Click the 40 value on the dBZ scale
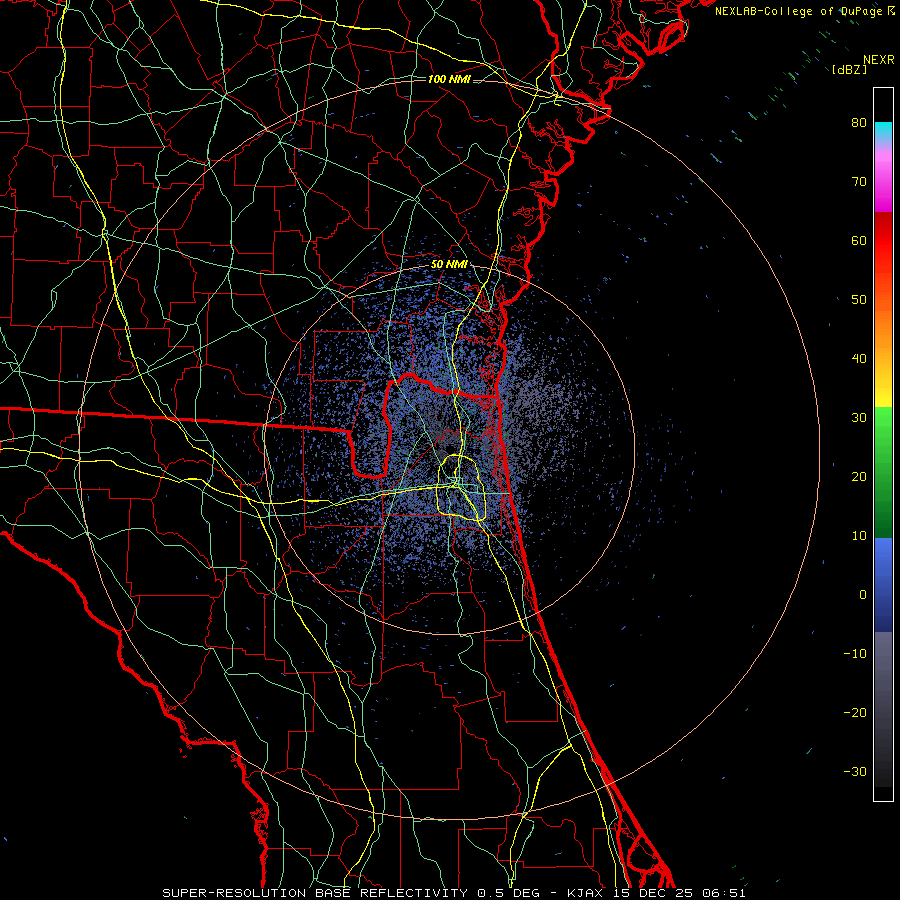 [859, 359]
